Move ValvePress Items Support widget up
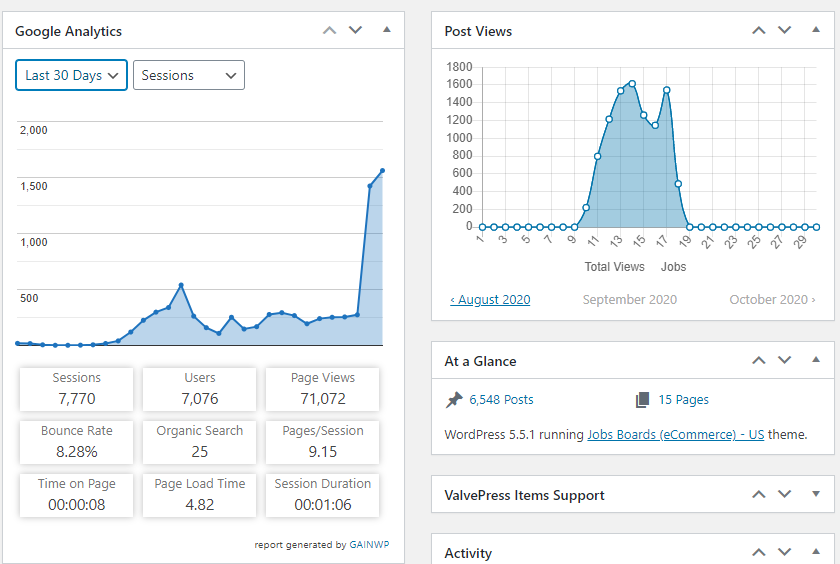This screenshot has height=564, width=840. click(759, 494)
